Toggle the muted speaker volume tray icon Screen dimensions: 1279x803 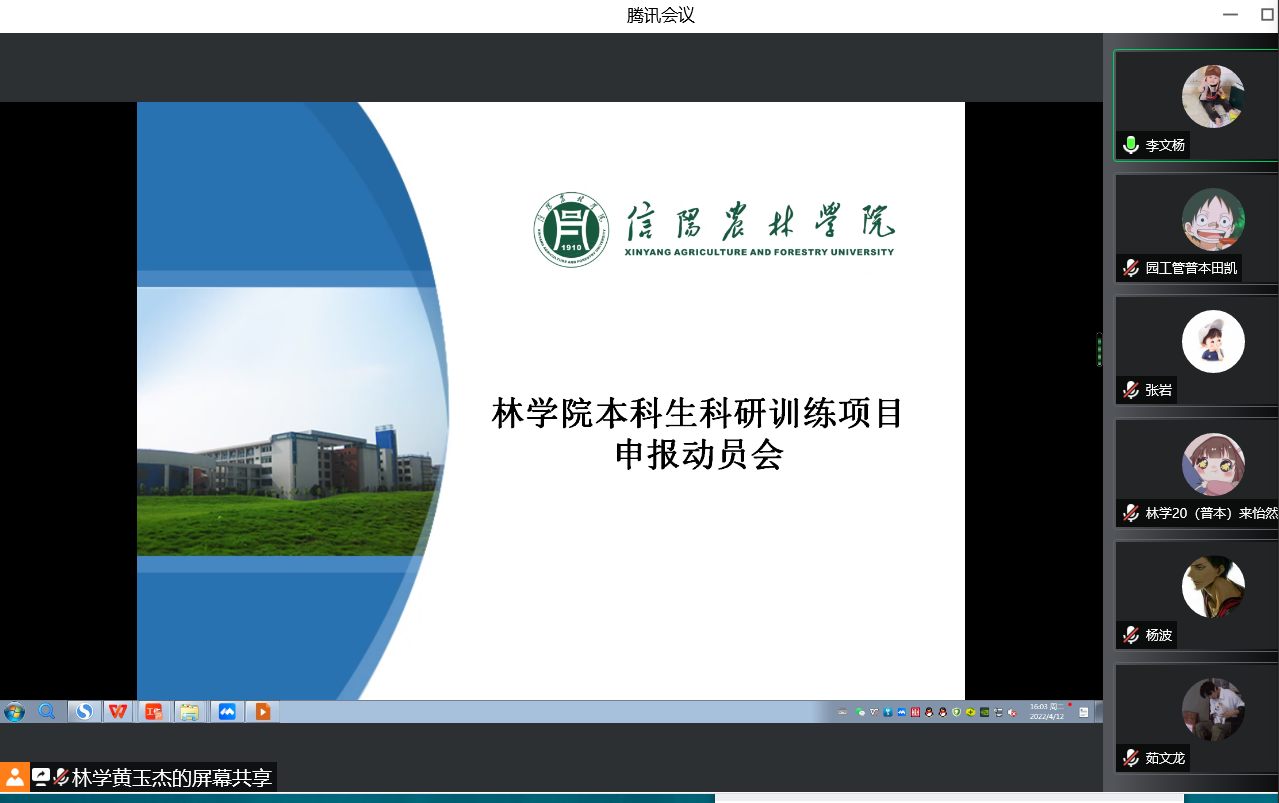pyautogui.click(x=1013, y=712)
